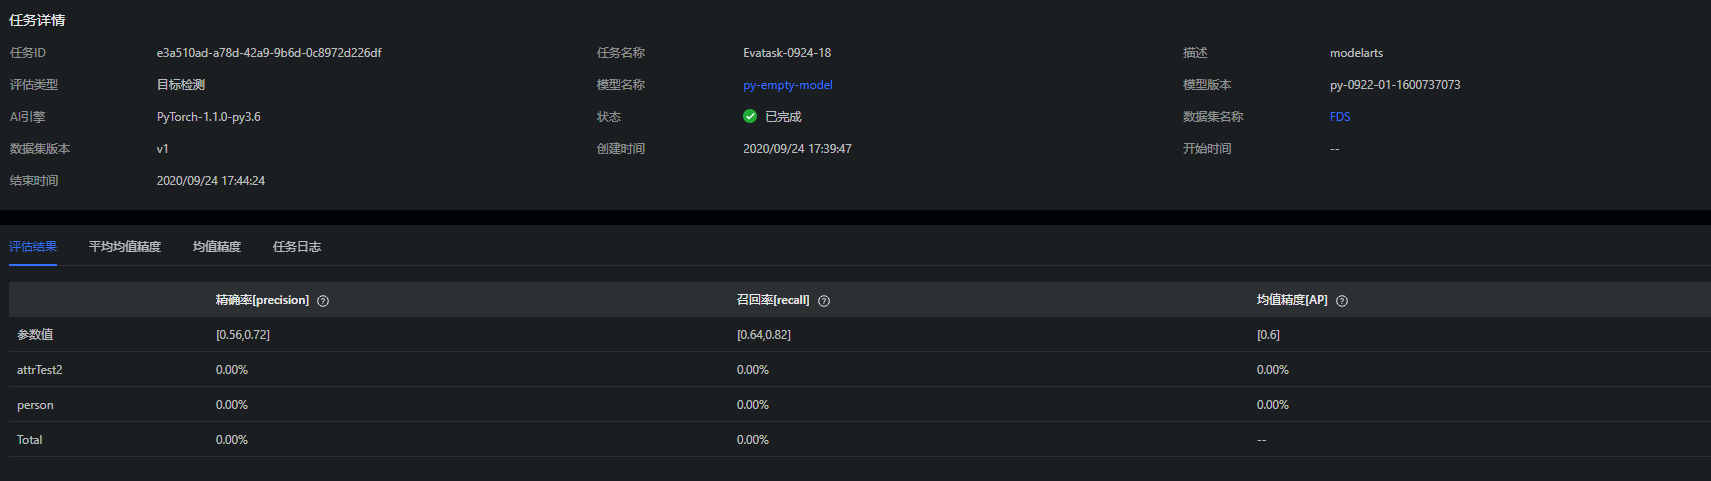This screenshot has height=481, width=1711.
Task: Click the 均值精度[AP] column header
Action: (x=1292, y=300)
